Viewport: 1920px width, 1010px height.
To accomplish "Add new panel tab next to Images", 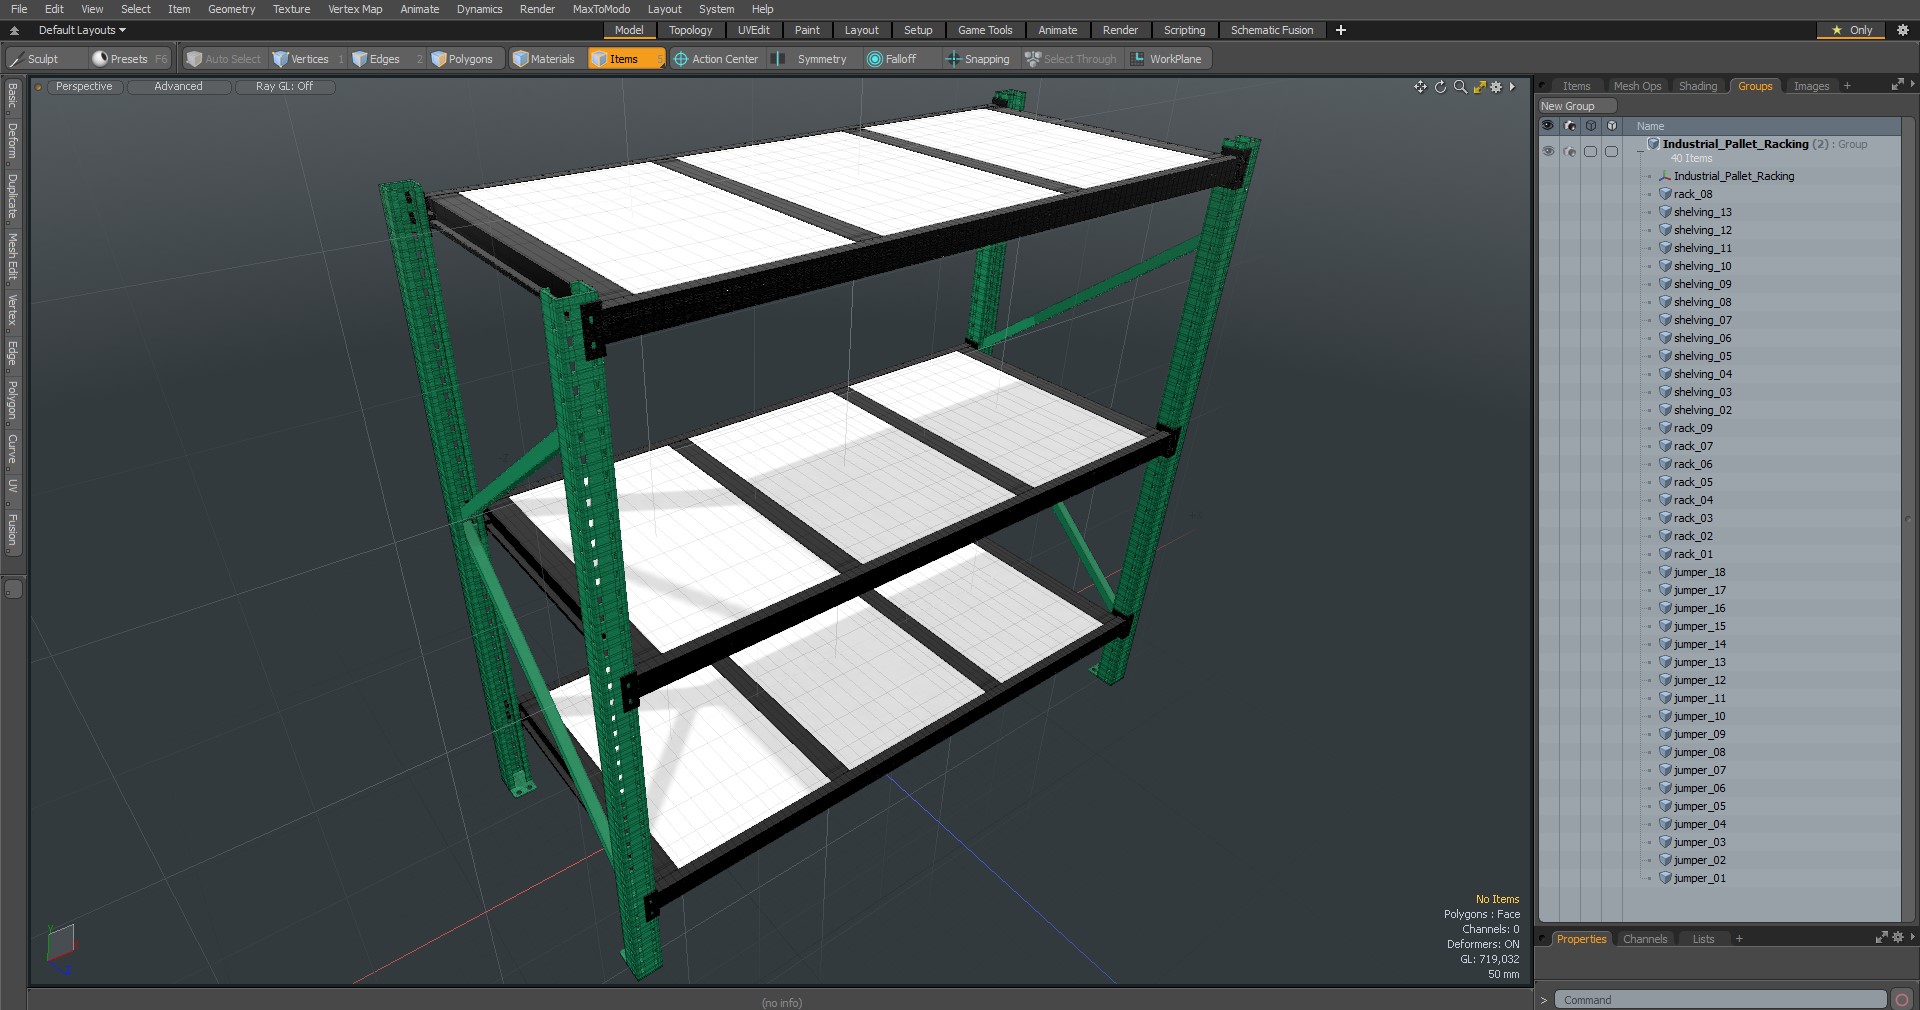I will click(x=1847, y=86).
